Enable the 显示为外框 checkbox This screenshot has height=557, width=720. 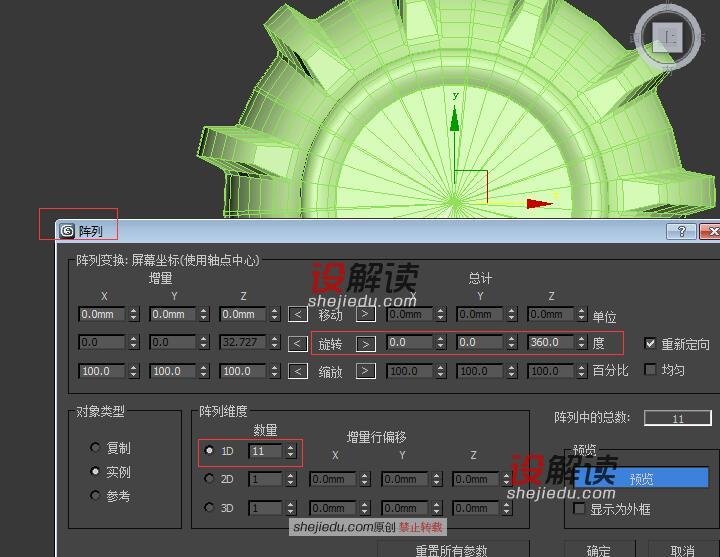tap(579, 509)
